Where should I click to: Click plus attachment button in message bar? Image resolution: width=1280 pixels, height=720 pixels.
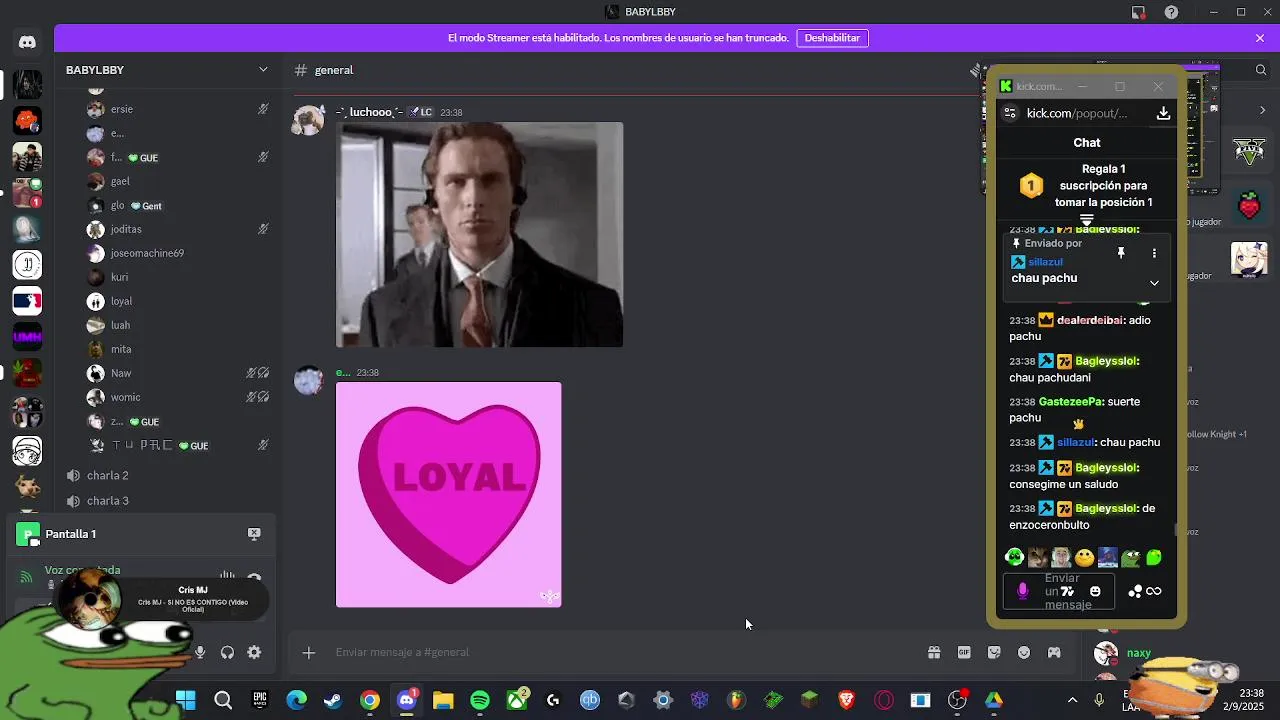point(309,652)
